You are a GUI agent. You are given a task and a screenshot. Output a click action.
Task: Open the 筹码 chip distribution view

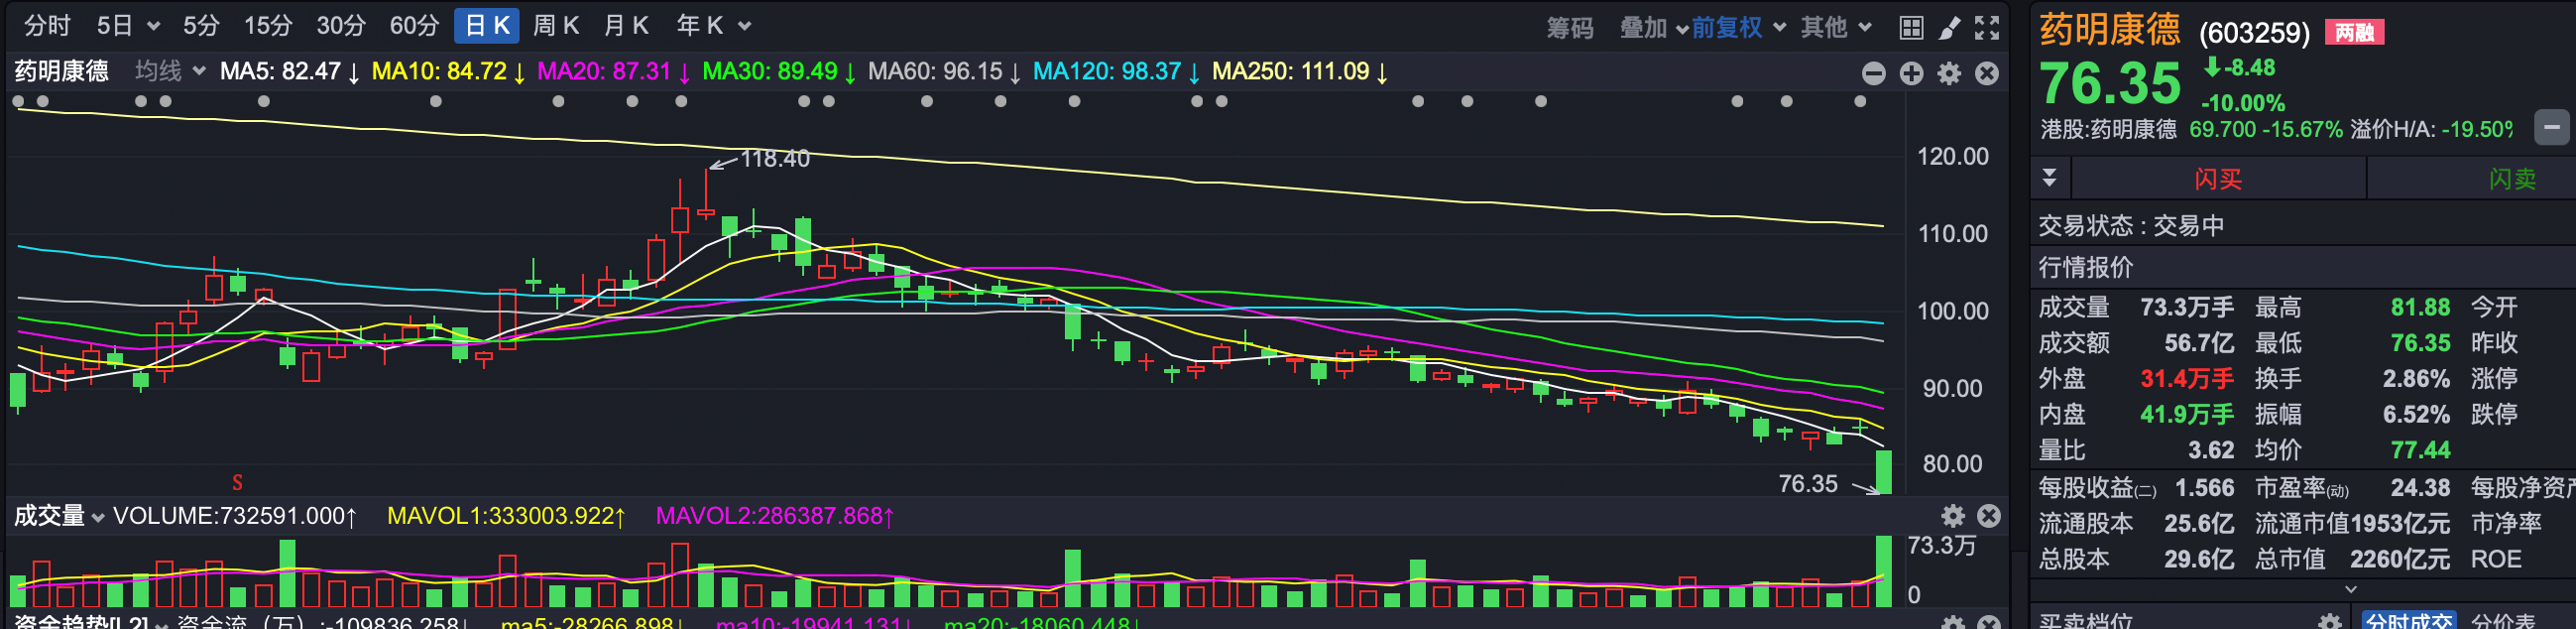pyautogui.click(x=1570, y=28)
